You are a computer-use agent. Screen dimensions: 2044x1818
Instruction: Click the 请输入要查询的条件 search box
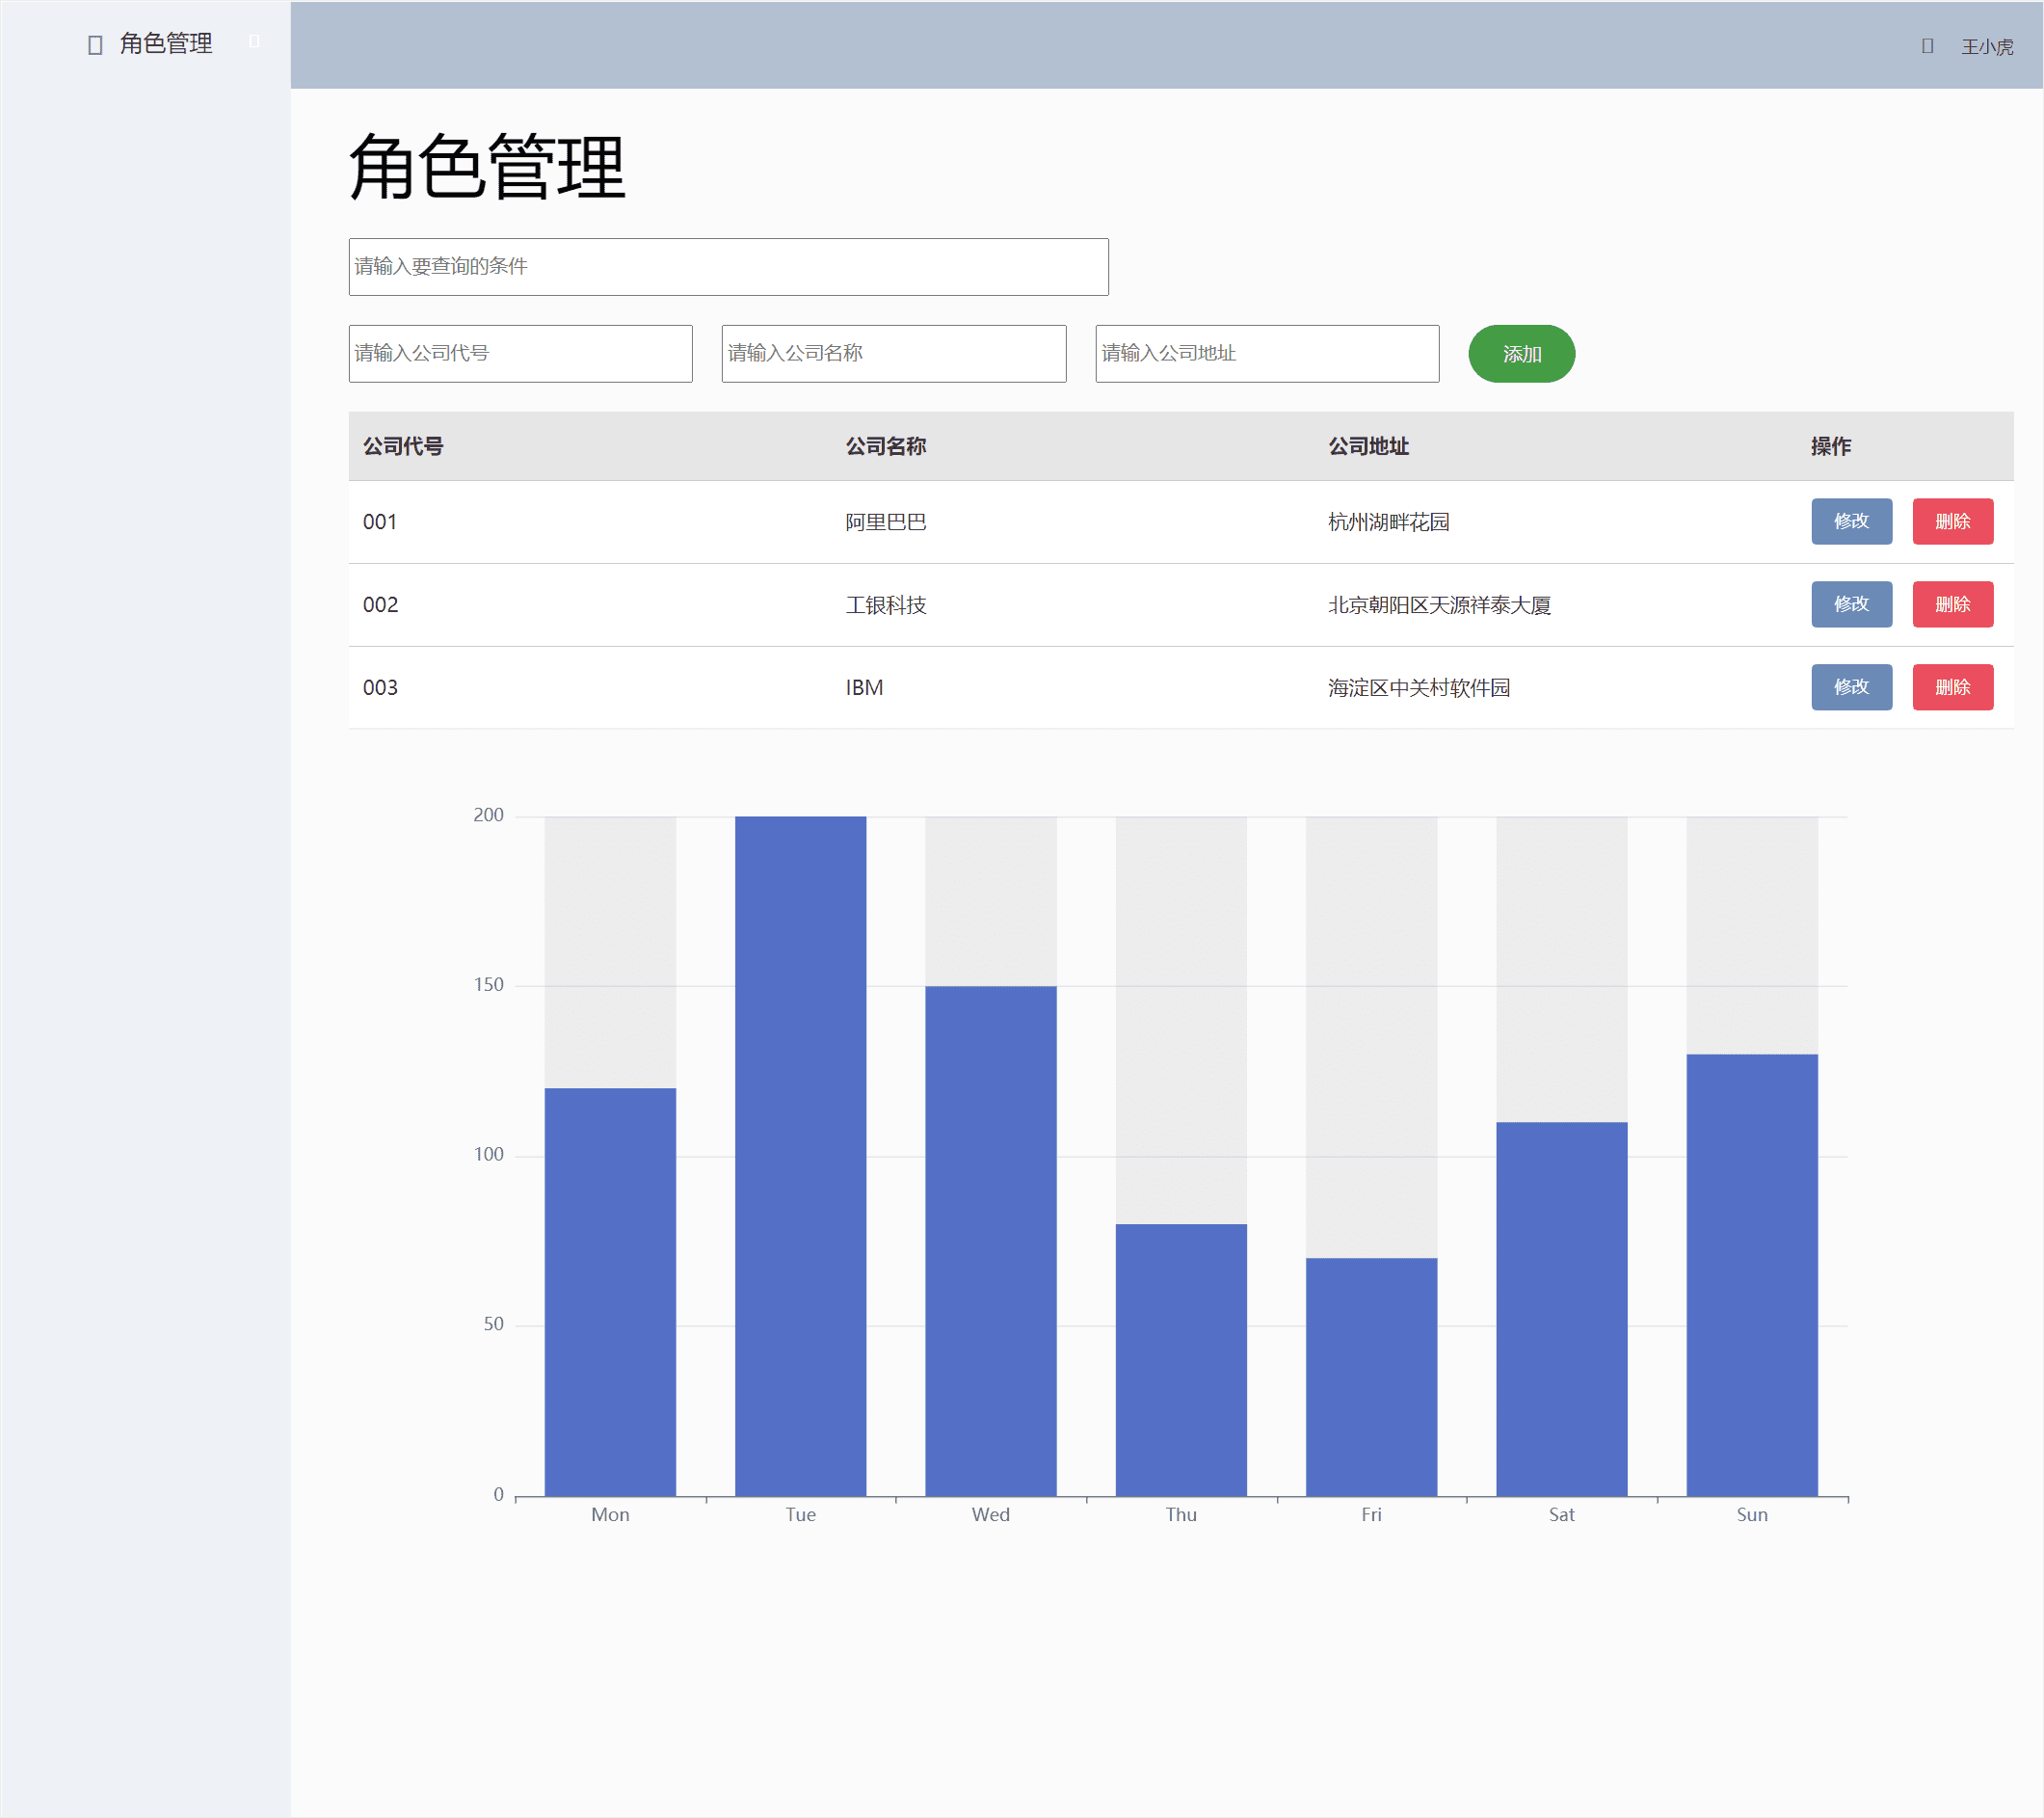tap(727, 267)
